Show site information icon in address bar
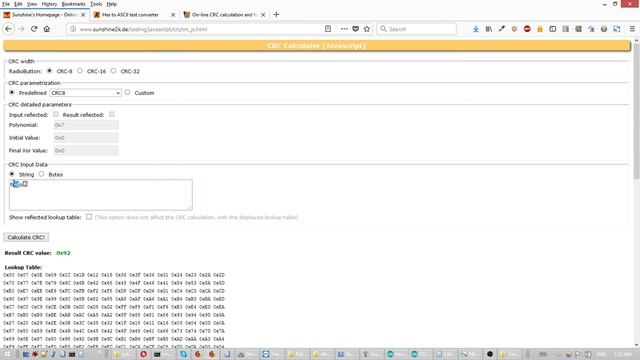Screen dimensions: 640x360 (x=73, y=29)
